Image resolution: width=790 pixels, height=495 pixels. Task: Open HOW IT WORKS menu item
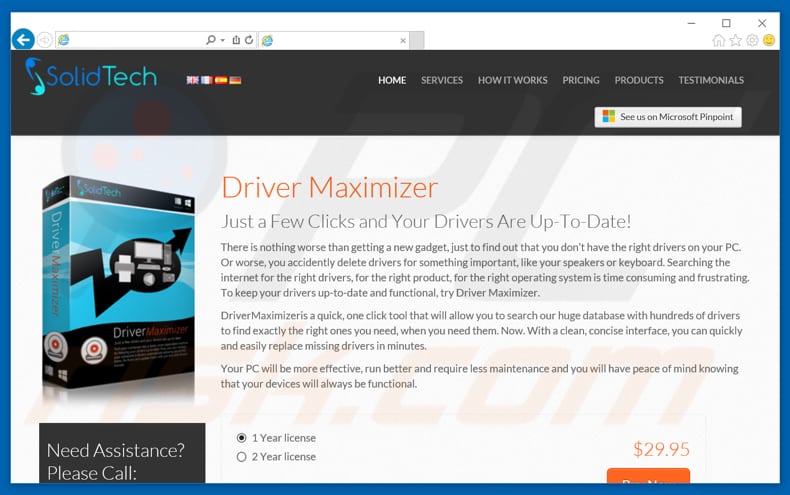[512, 80]
